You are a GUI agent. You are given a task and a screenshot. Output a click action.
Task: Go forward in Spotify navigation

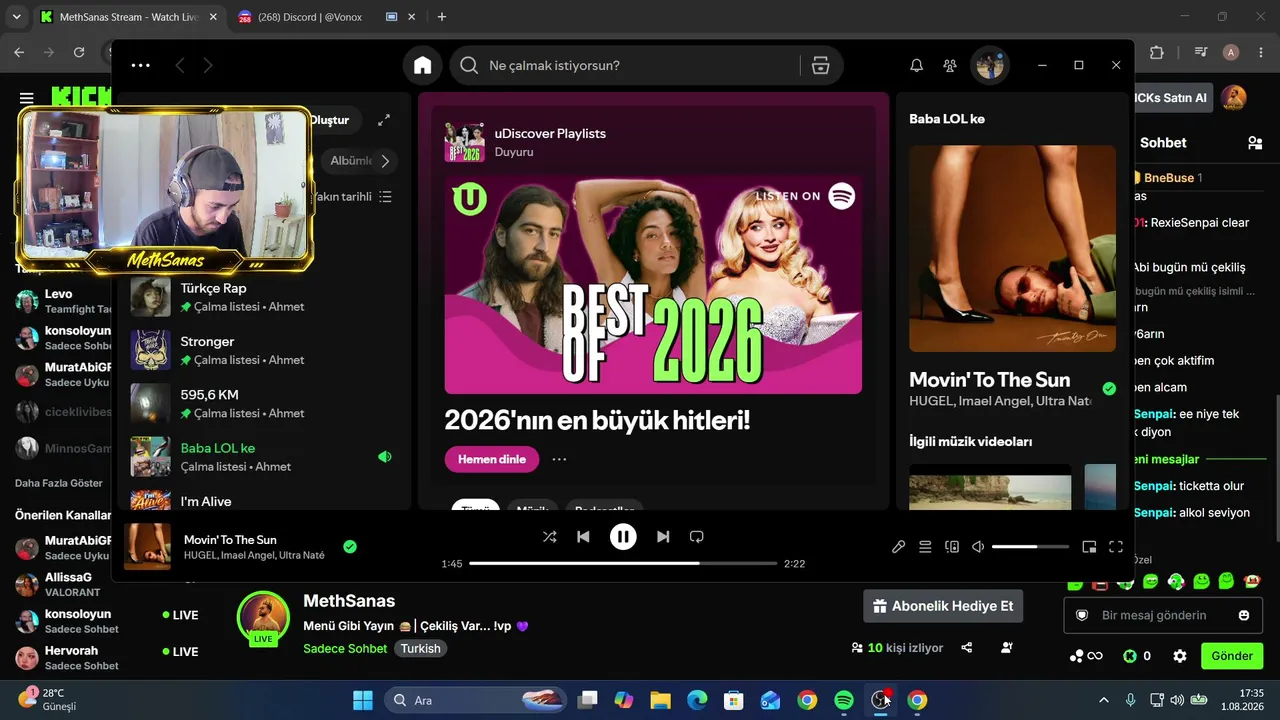pyautogui.click(x=208, y=65)
